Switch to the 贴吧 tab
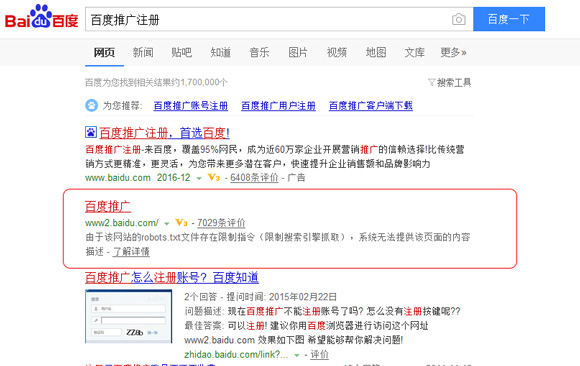The height and width of the screenshot is (366, 580). 181,52
